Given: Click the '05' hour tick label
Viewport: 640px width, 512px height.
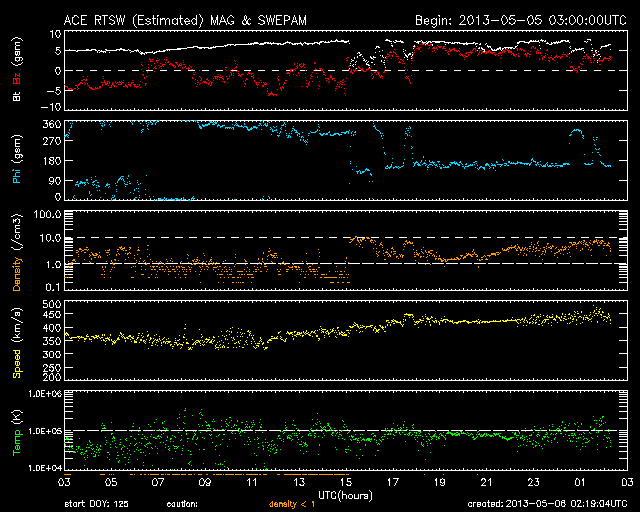Looking at the screenshot, I should tap(111, 482).
